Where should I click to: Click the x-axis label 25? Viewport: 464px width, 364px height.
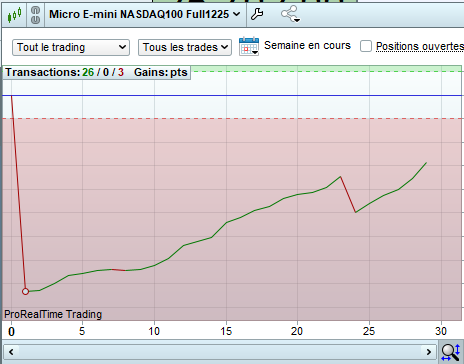tap(369, 331)
